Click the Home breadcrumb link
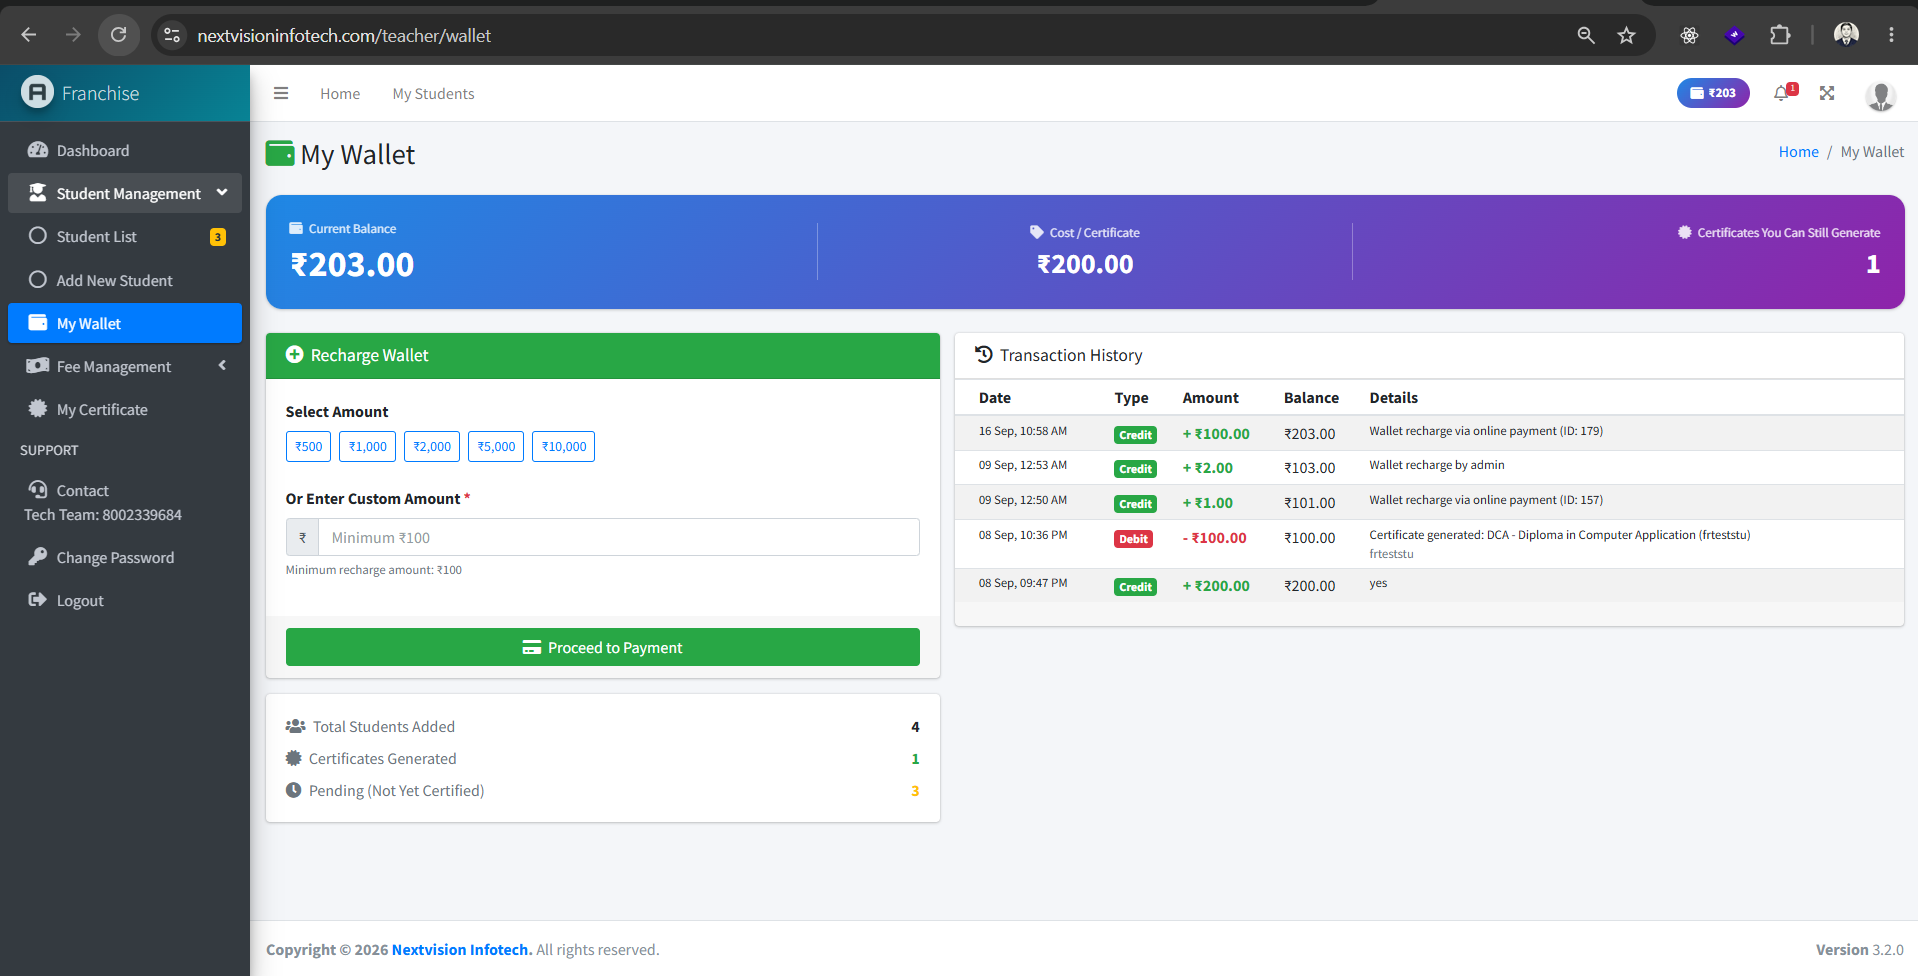1918x976 pixels. click(x=1798, y=152)
